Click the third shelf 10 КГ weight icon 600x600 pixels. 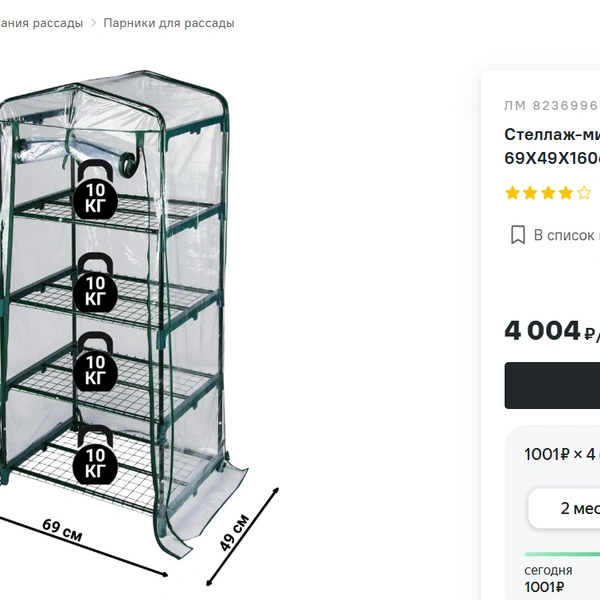point(95,362)
